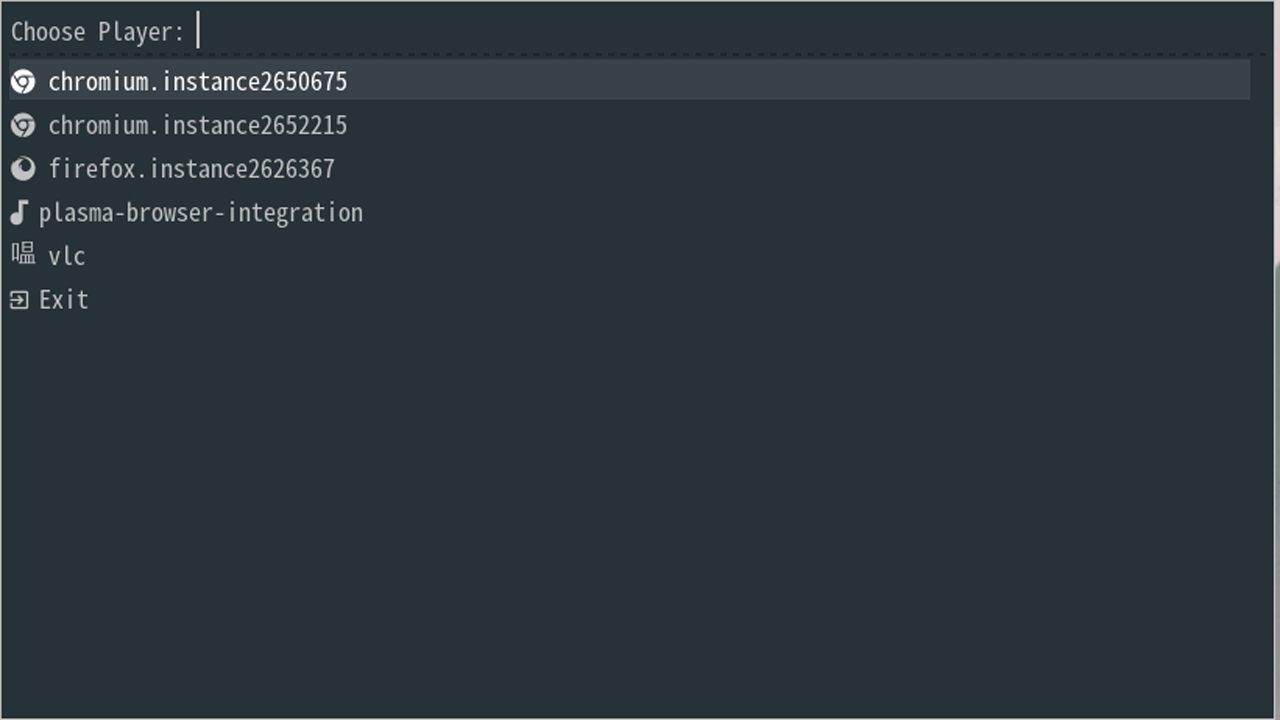Screen dimensions: 1280x720
Task: Click the Chrome icon beside chromium.instance2650675
Action: coord(23,81)
